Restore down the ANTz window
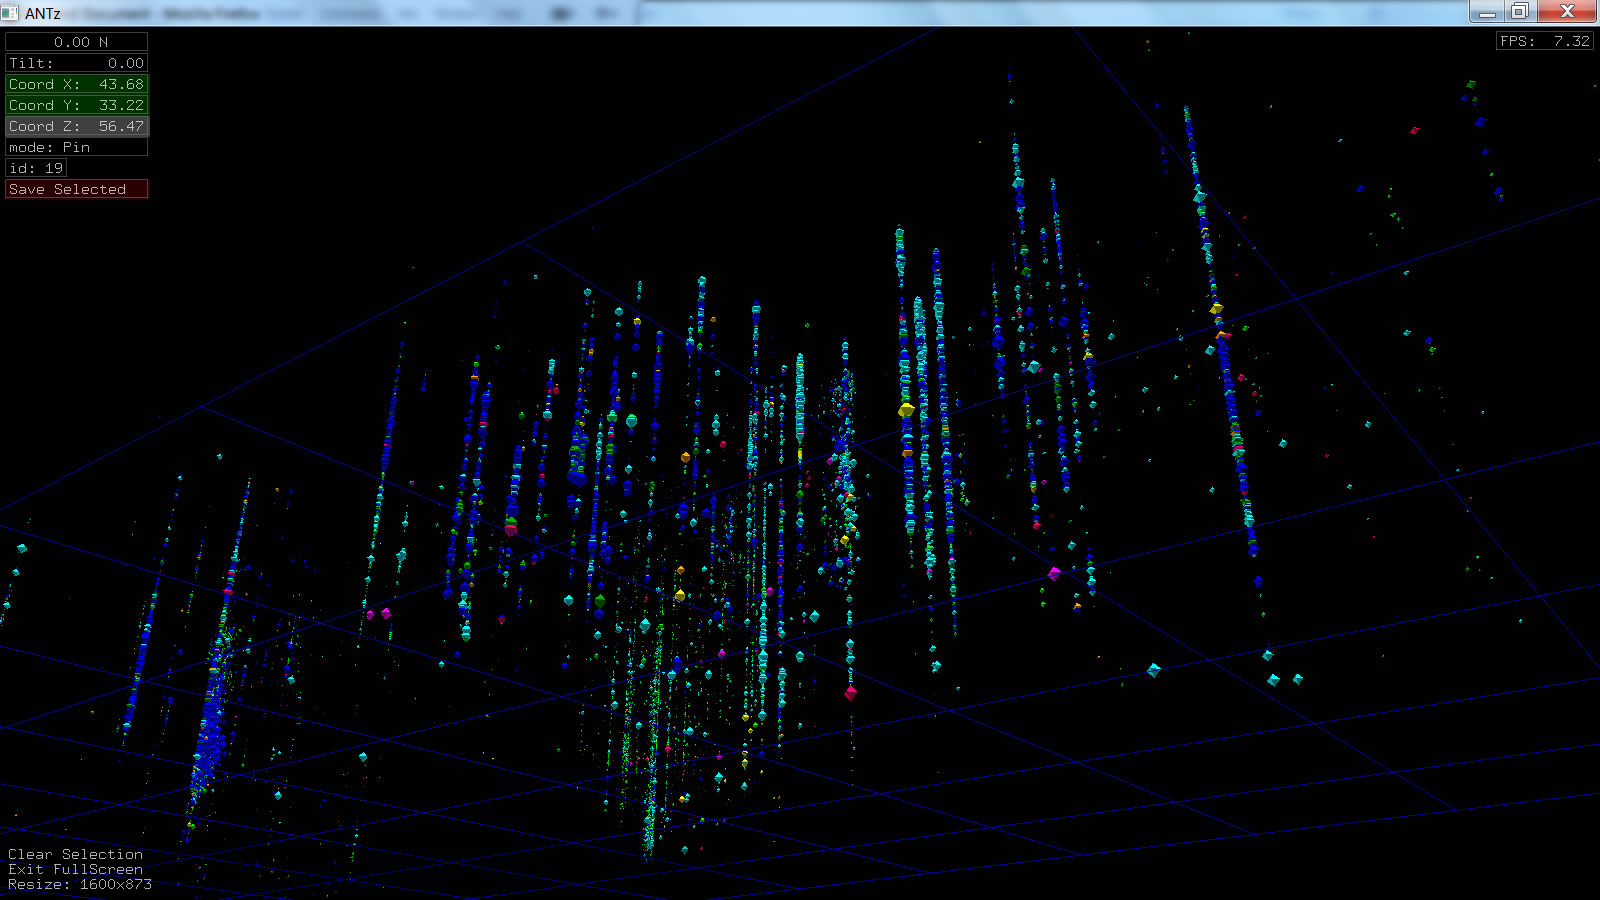The width and height of the screenshot is (1600, 900). pyautogui.click(x=1519, y=11)
